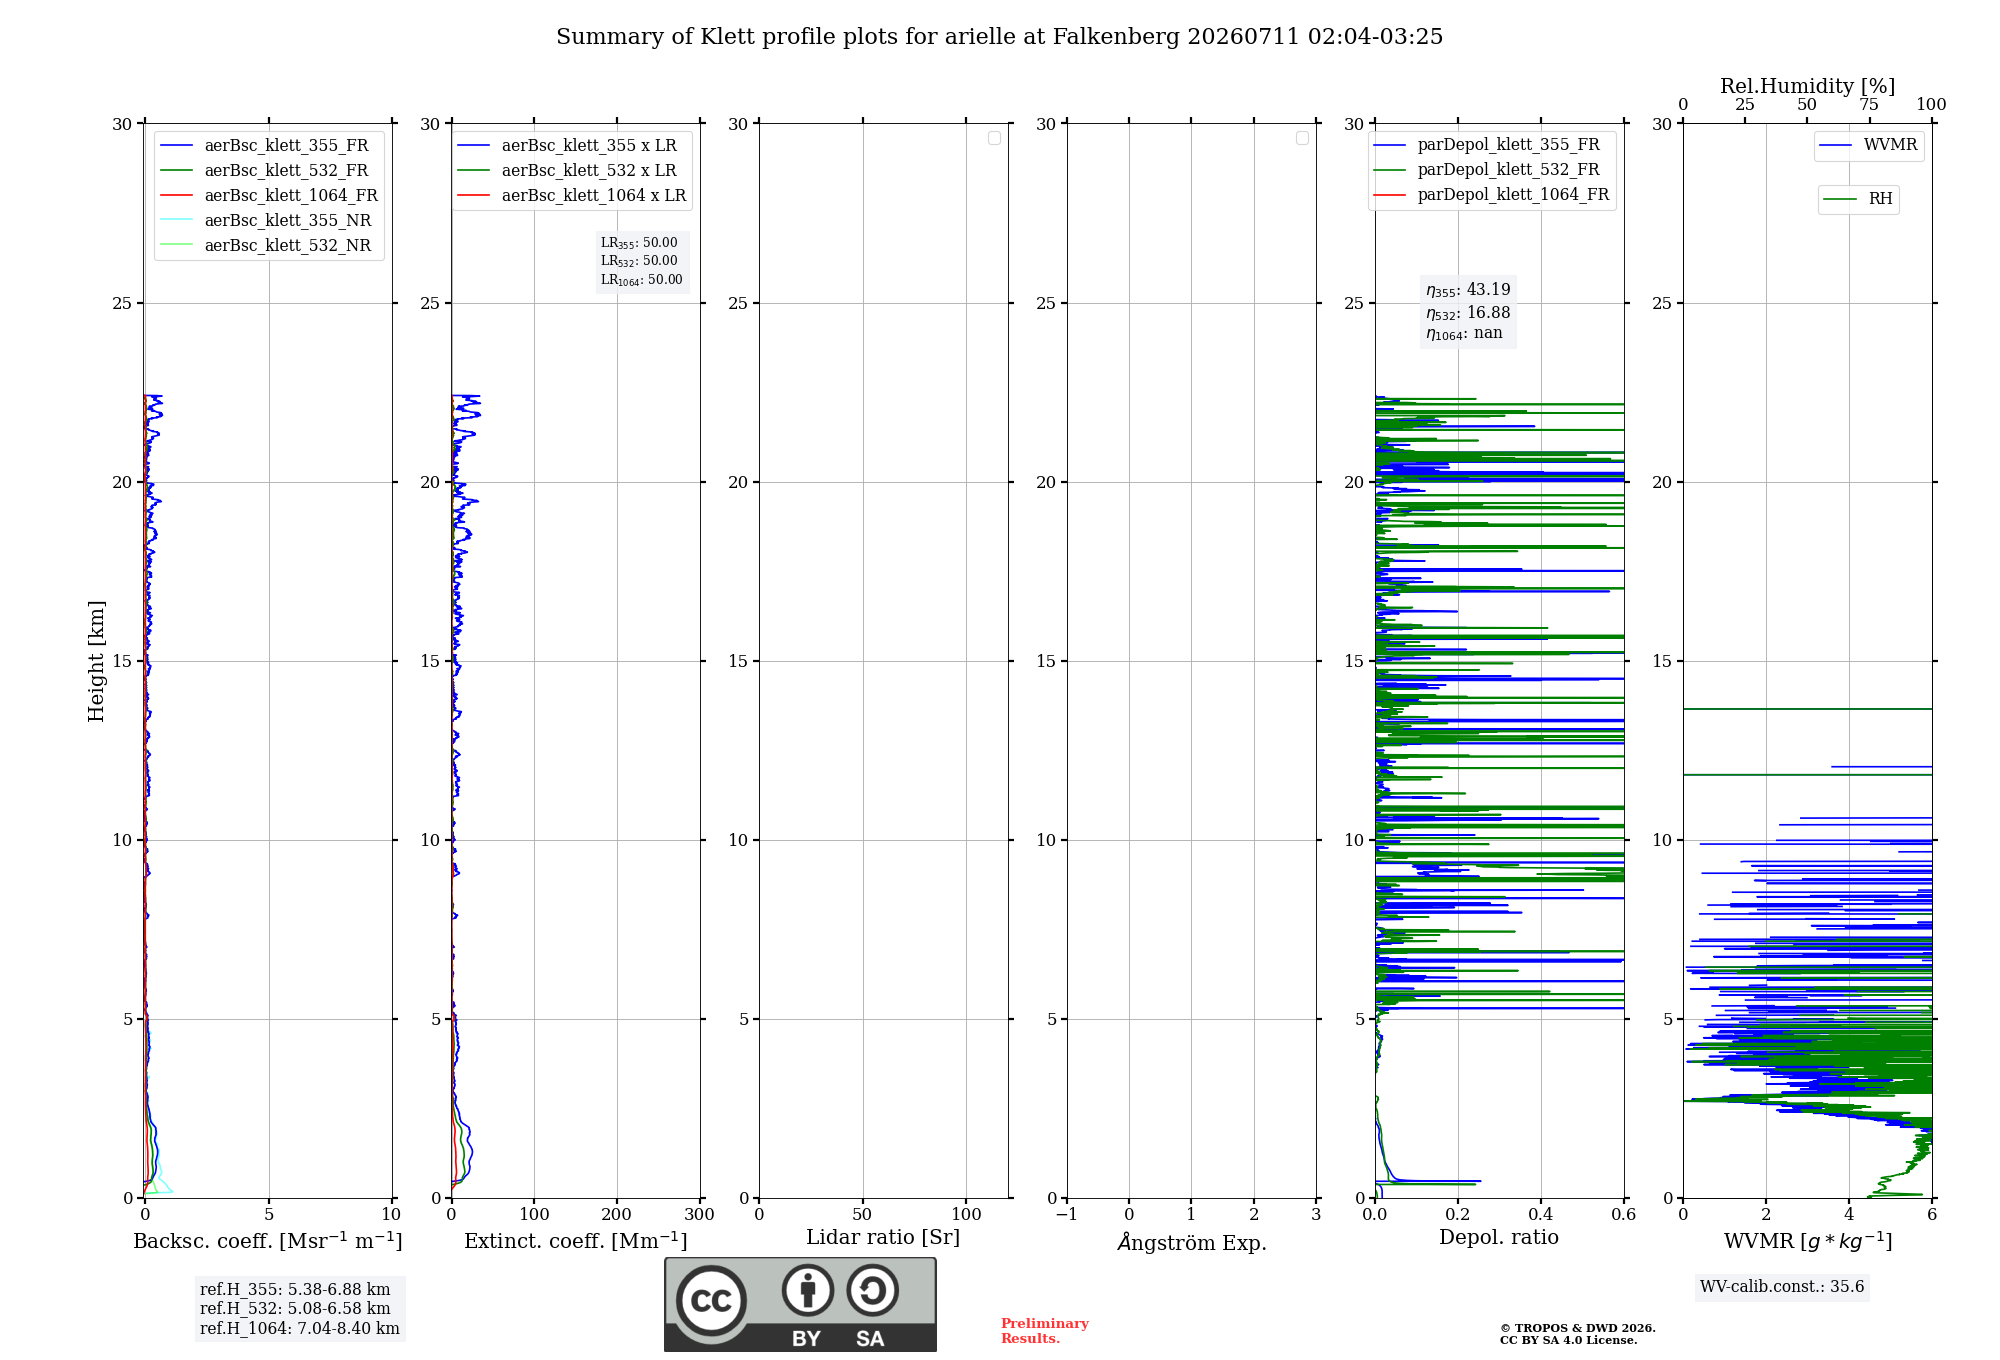Click the empty legend box in Ångström panel
This screenshot has height=1360, width=2000.
(x=1302, y=138)
